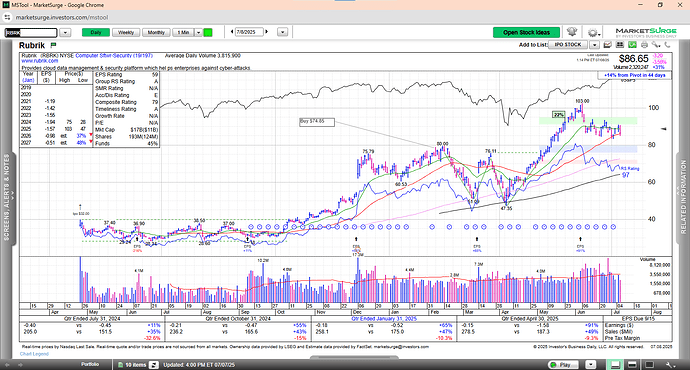690x370 pixels.
Task: Select the full-screen layout icon in bottom bar
Action: 649,365
